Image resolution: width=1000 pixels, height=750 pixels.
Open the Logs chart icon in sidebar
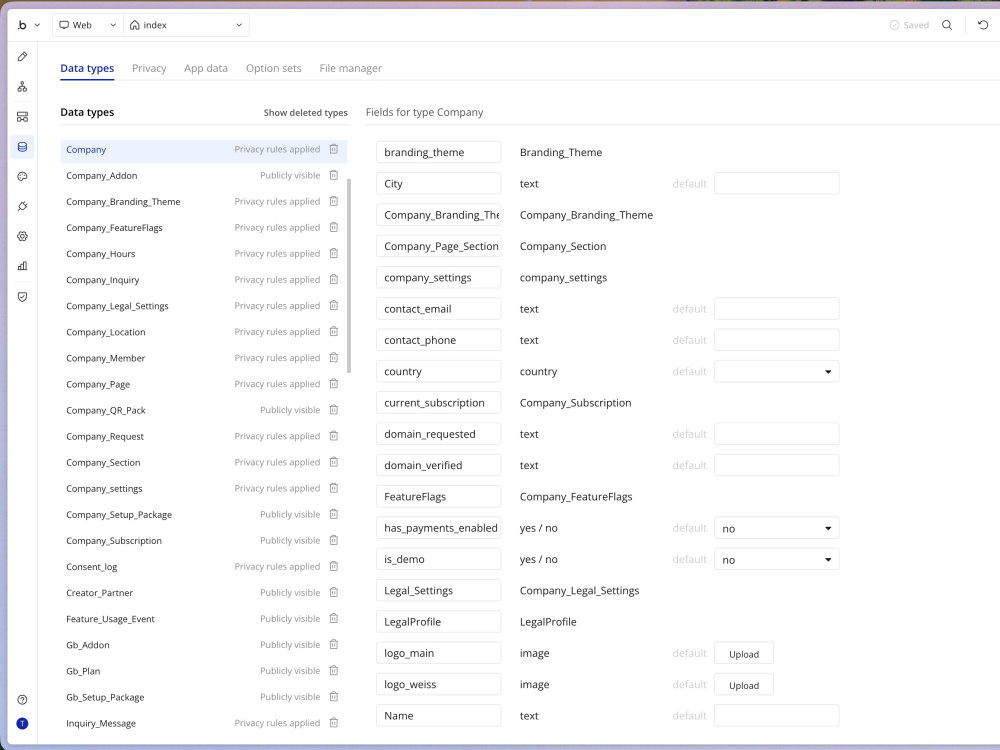pos(22,266)
